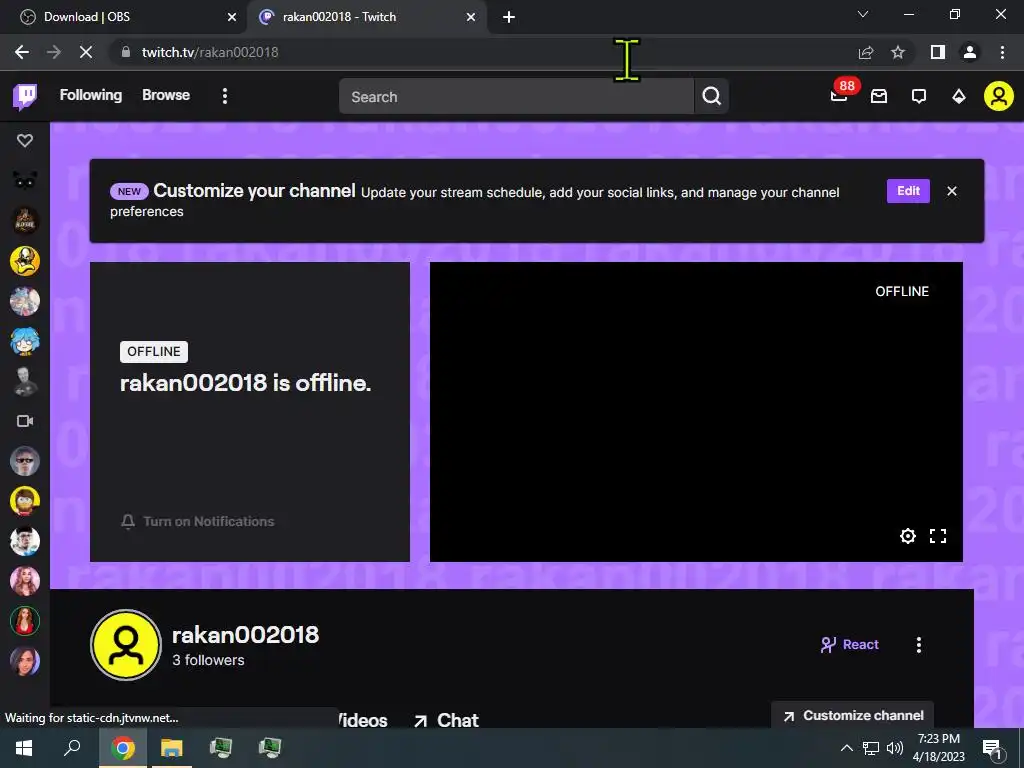Open a new browser tab

[x=509, y=18]
